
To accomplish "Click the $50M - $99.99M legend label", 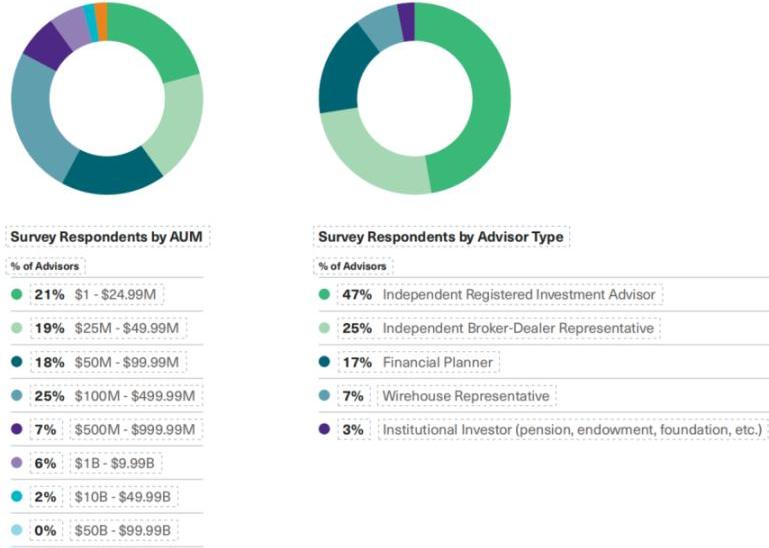I will (x=126, y=362).
